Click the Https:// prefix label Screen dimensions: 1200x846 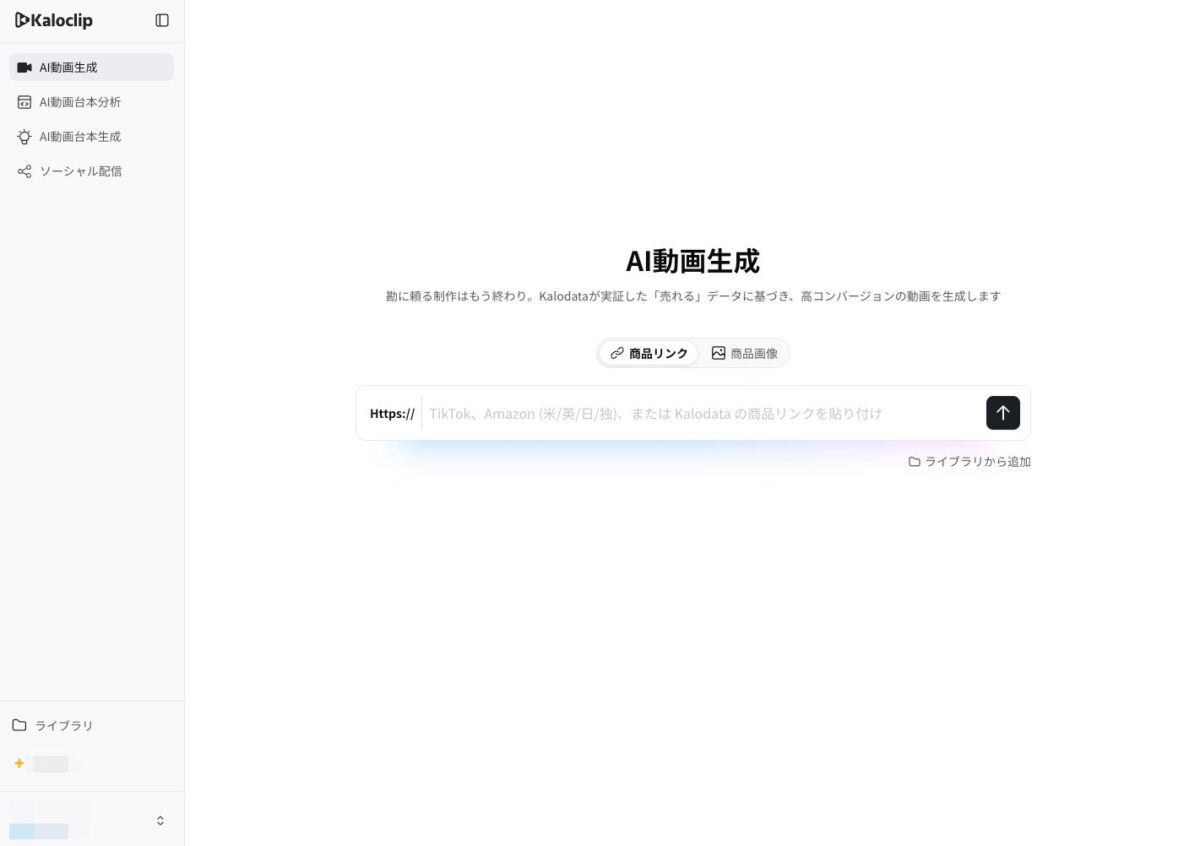click(392, 413)
